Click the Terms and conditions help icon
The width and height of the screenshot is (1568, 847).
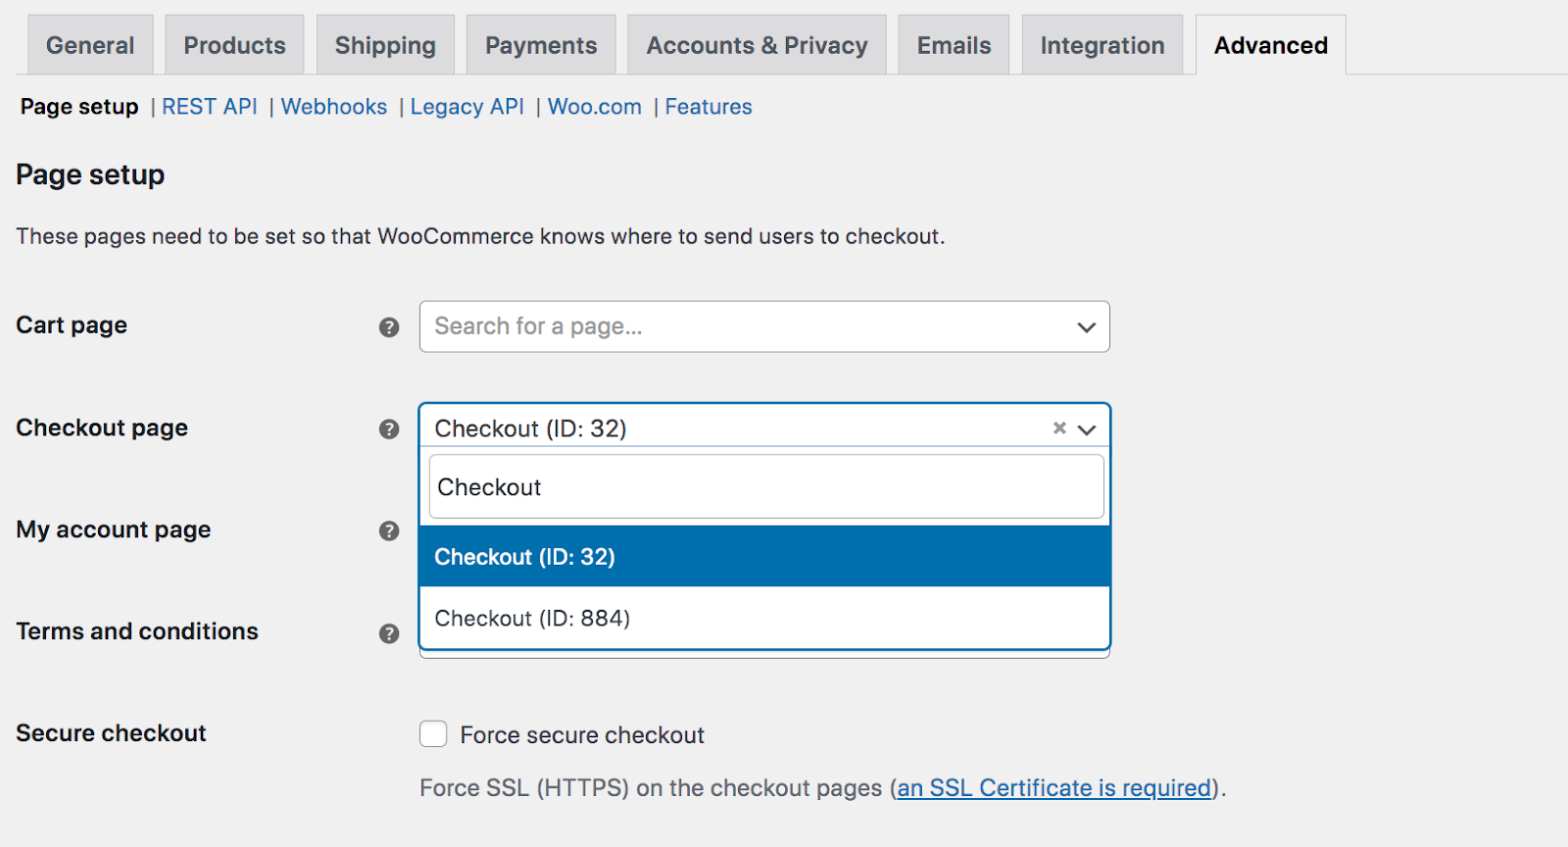click(x=388, y=633)
